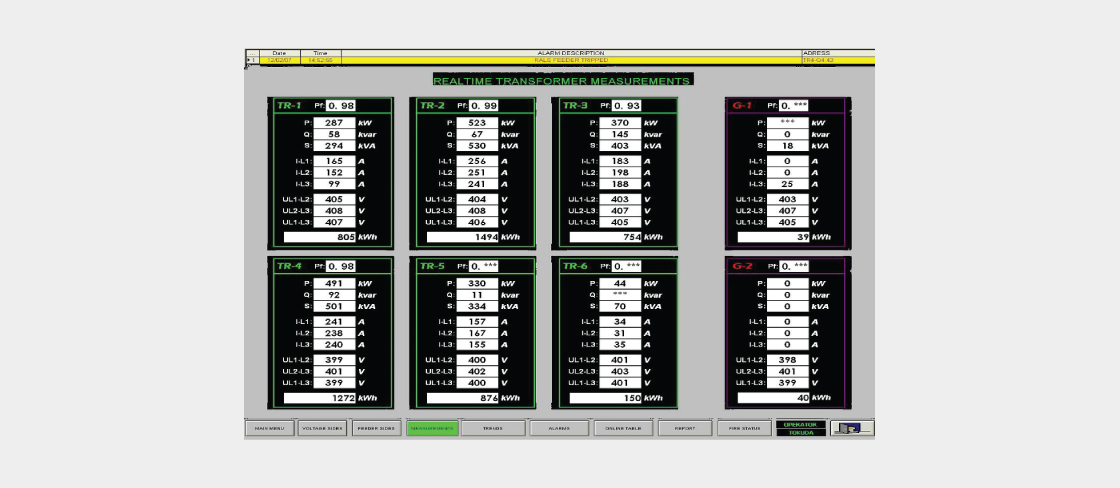
Task: Click the Adress column header
Action: pos(838,53)
